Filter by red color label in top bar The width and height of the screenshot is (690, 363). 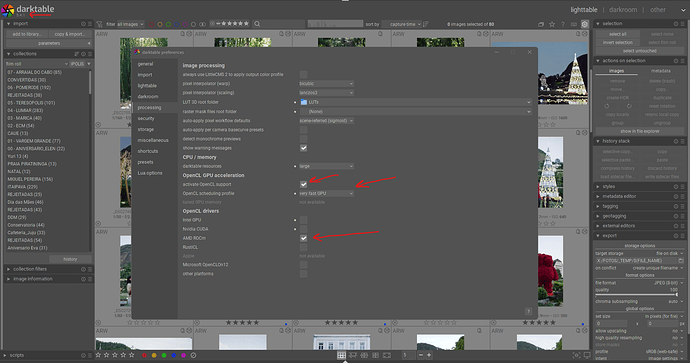click(x=151, y=25)
